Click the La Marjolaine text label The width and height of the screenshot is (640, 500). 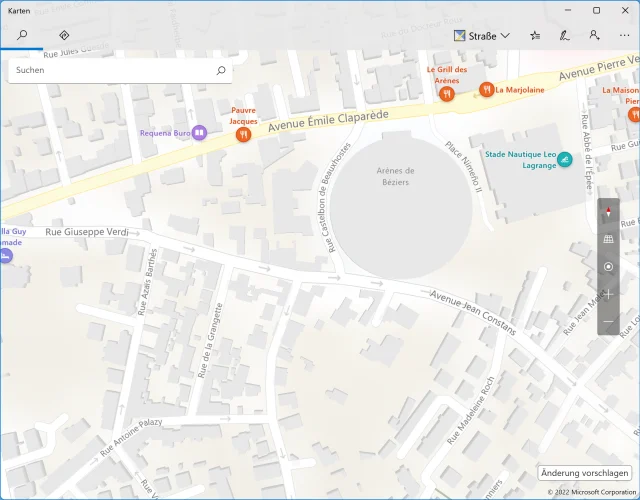pyautogui.click(x=520, y=90)
